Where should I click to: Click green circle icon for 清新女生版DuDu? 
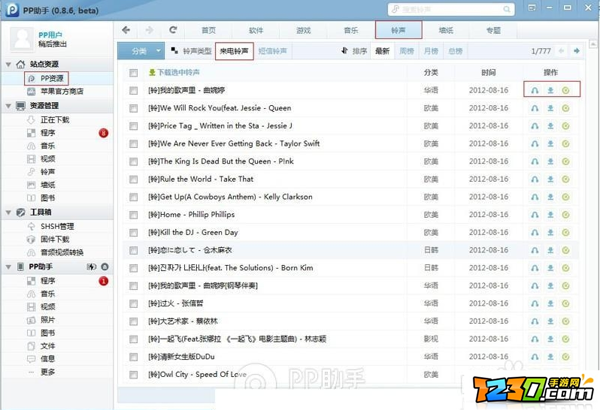point(566,357)
